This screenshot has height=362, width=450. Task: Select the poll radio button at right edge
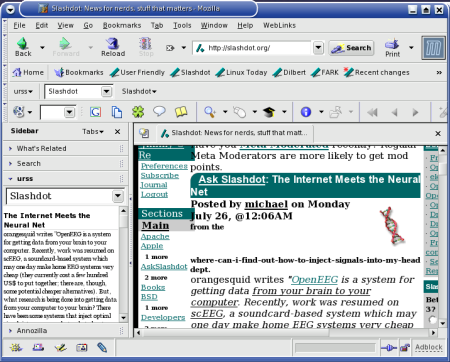(433, 320)
